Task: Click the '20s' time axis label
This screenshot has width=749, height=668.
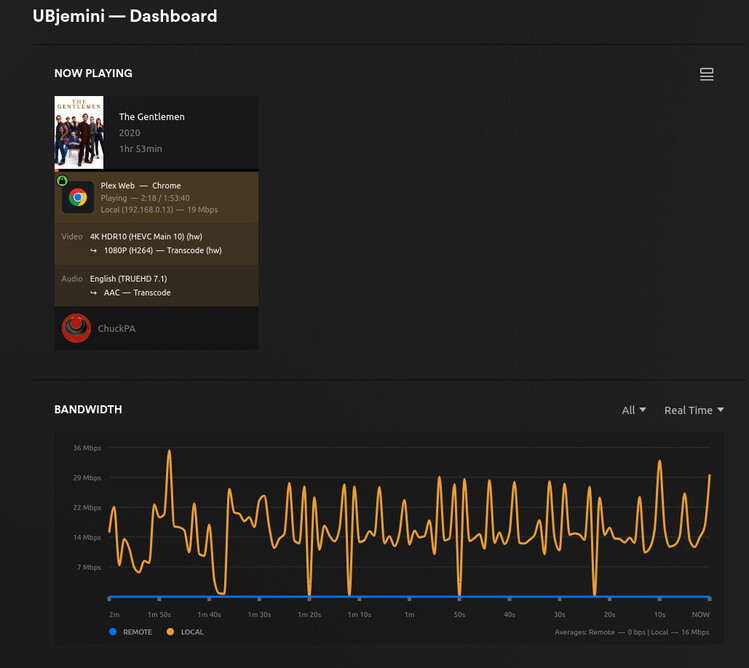Action: (x=610, y=614)
